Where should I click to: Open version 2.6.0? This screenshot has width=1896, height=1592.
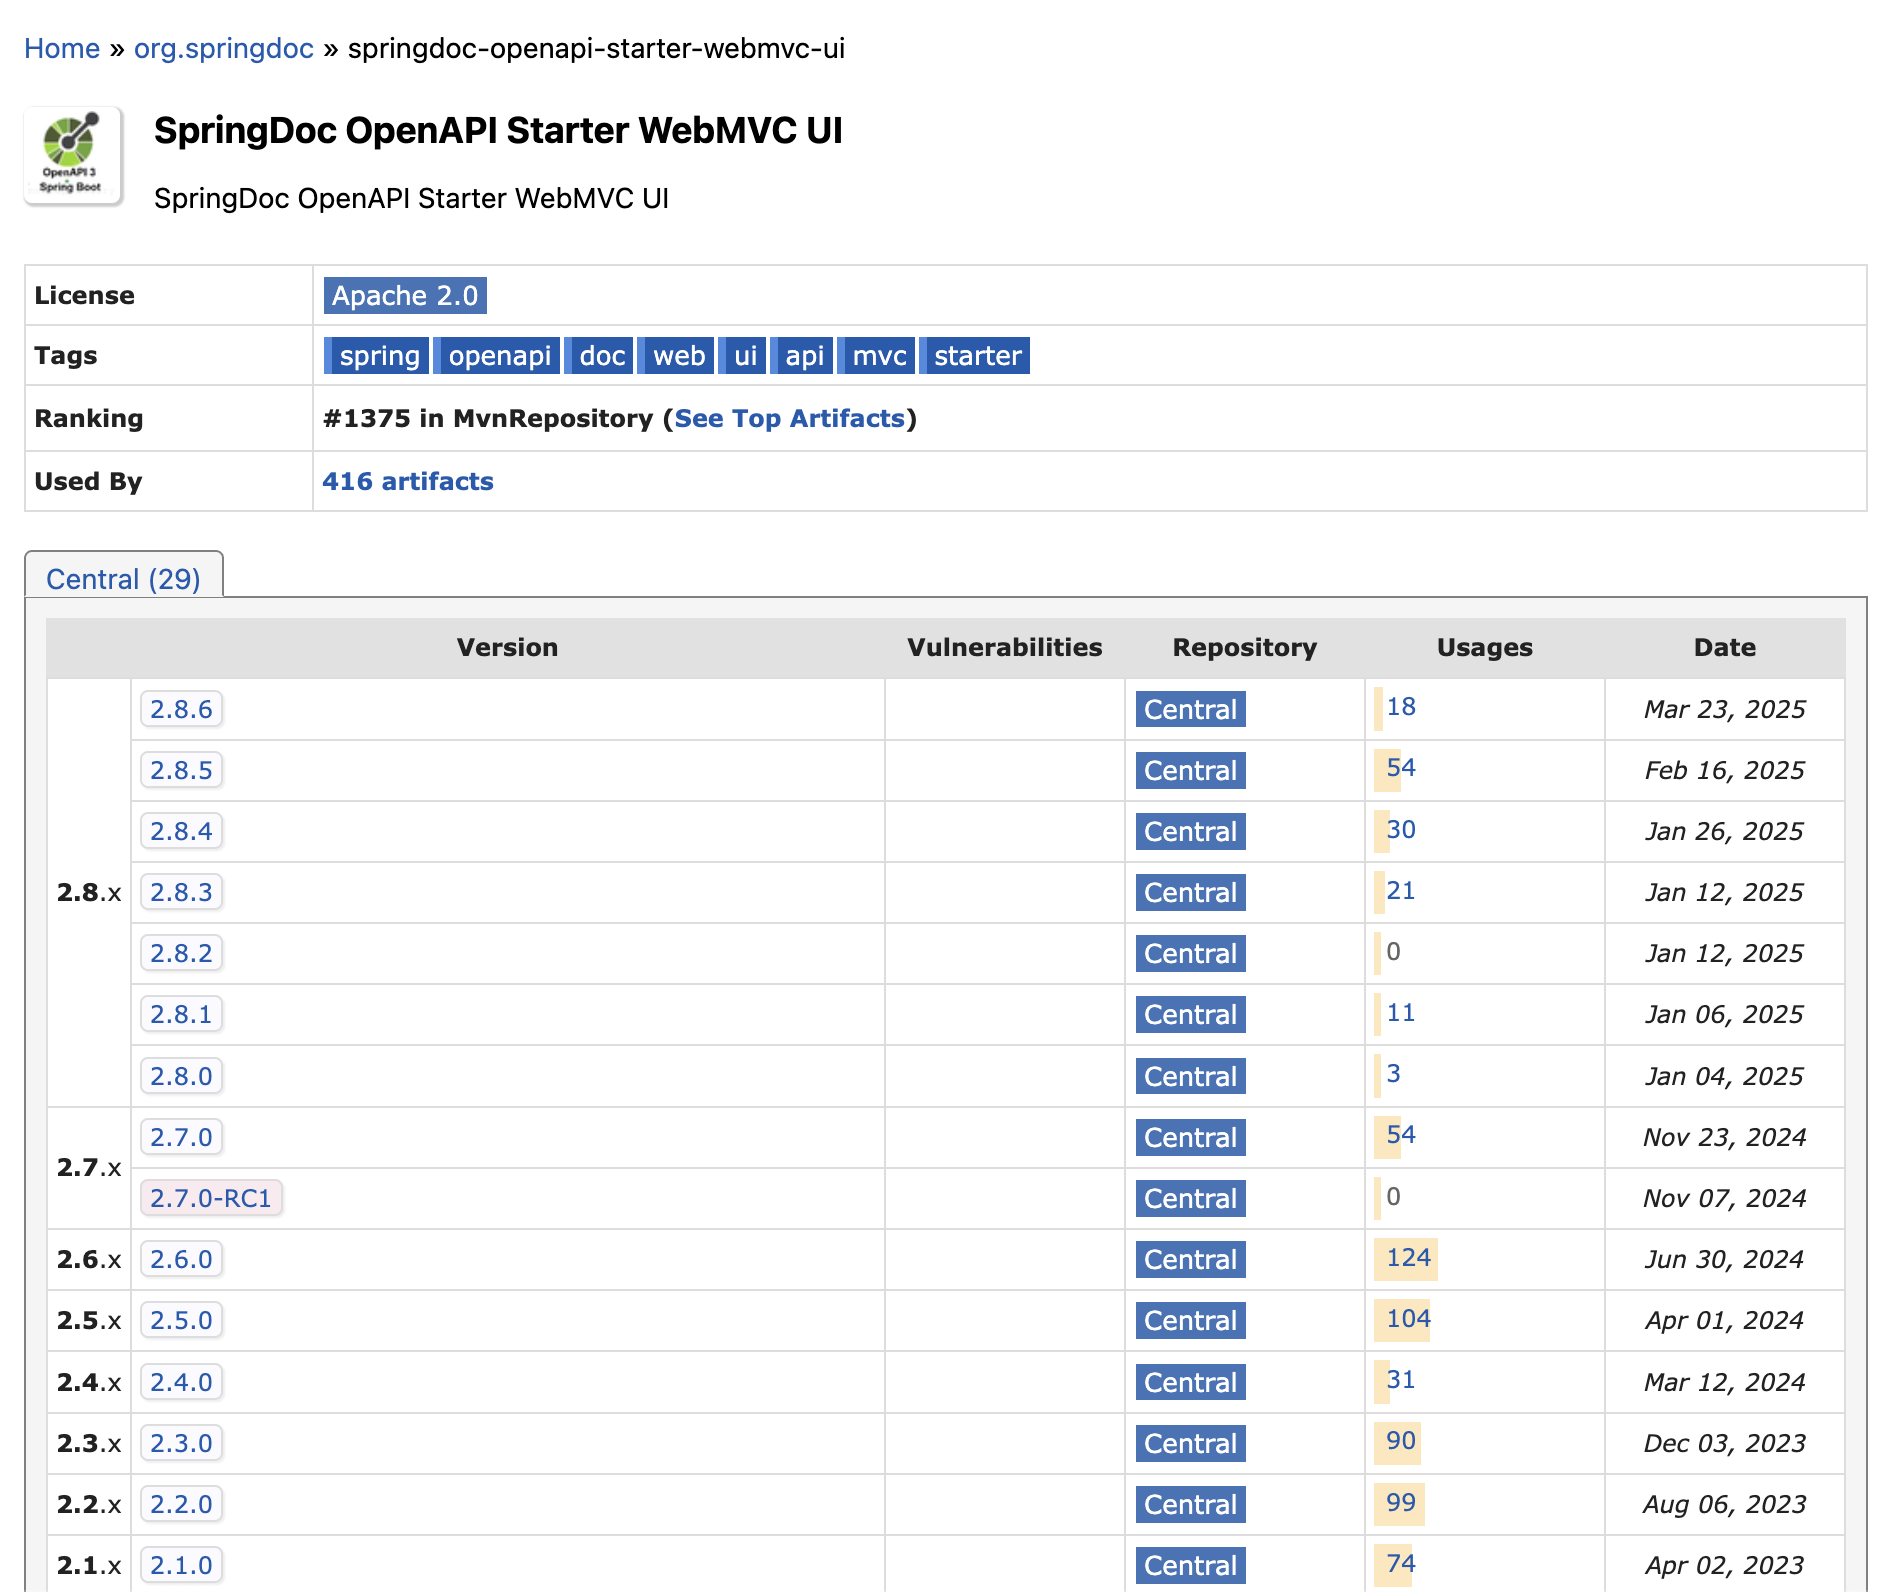[x=181, y=1259]
